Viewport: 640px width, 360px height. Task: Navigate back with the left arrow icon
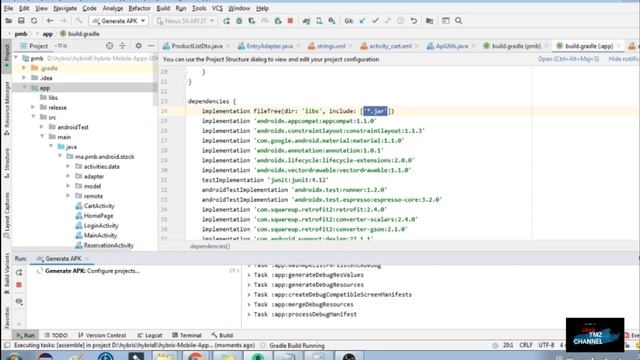50,21
